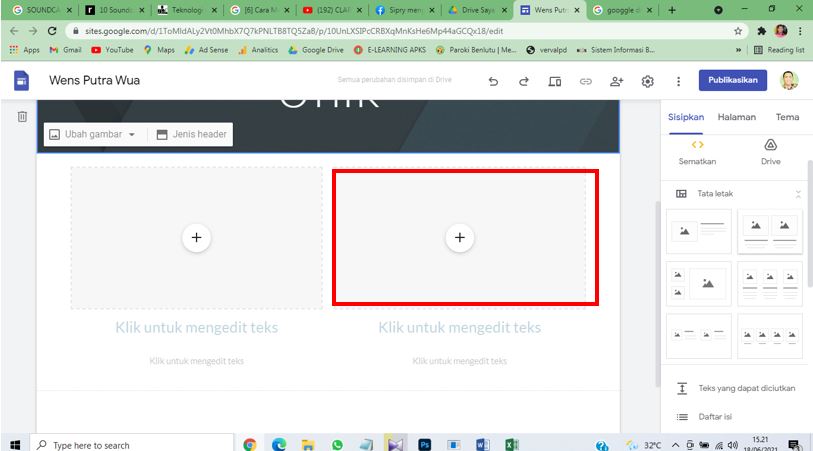The image size is (813, 451).
Task: Select the Sematkan embed option
Action: pyautogui.click(x=697, y=151)
